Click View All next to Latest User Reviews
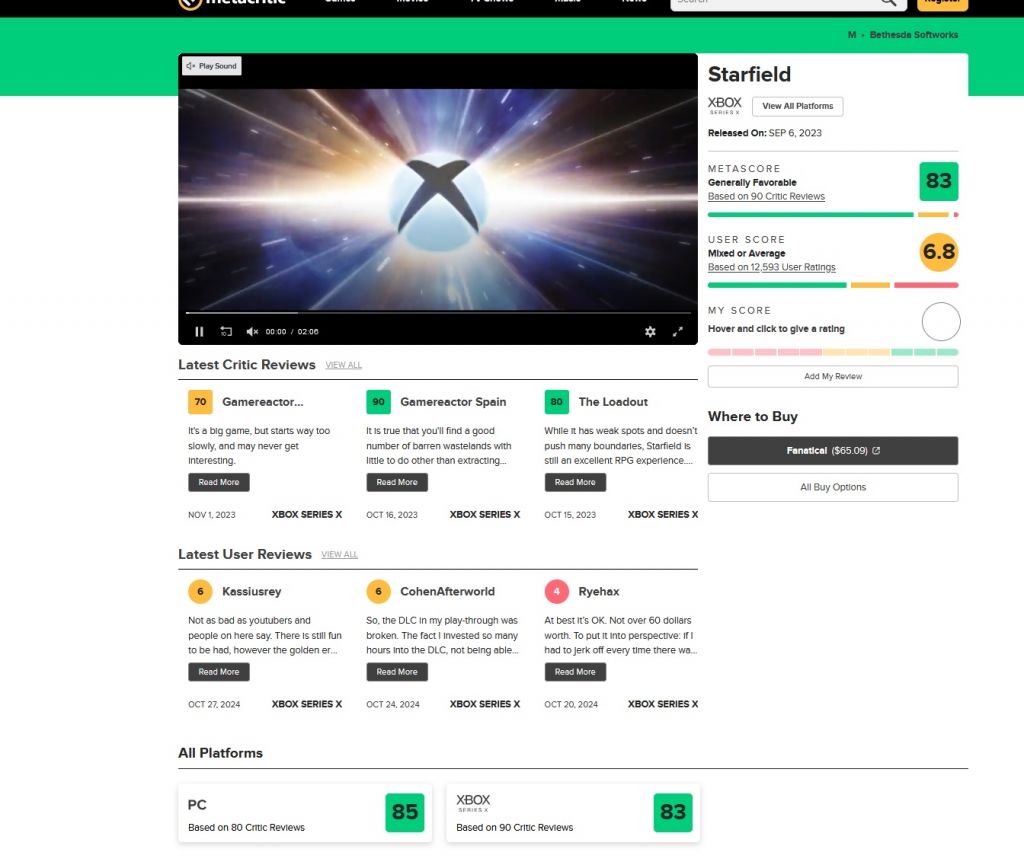Screen dimensions: 1024x865 (x=339, y=555)
